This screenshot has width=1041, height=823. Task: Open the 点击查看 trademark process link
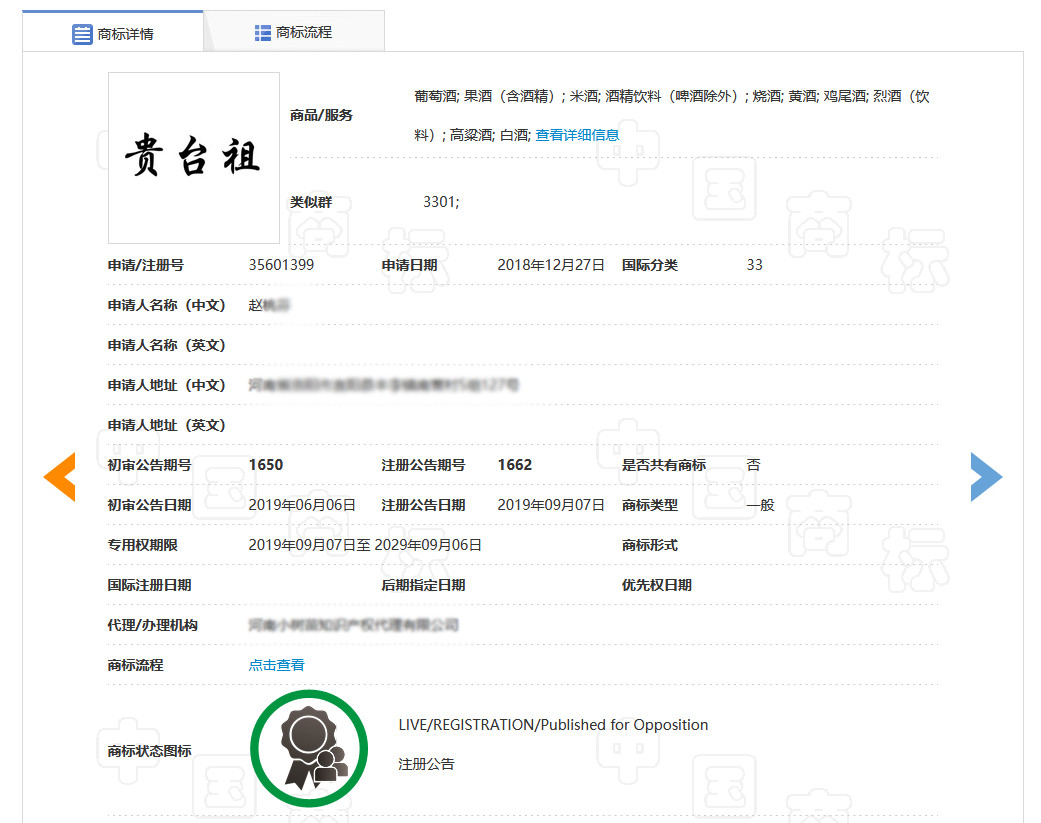[276, 665]
